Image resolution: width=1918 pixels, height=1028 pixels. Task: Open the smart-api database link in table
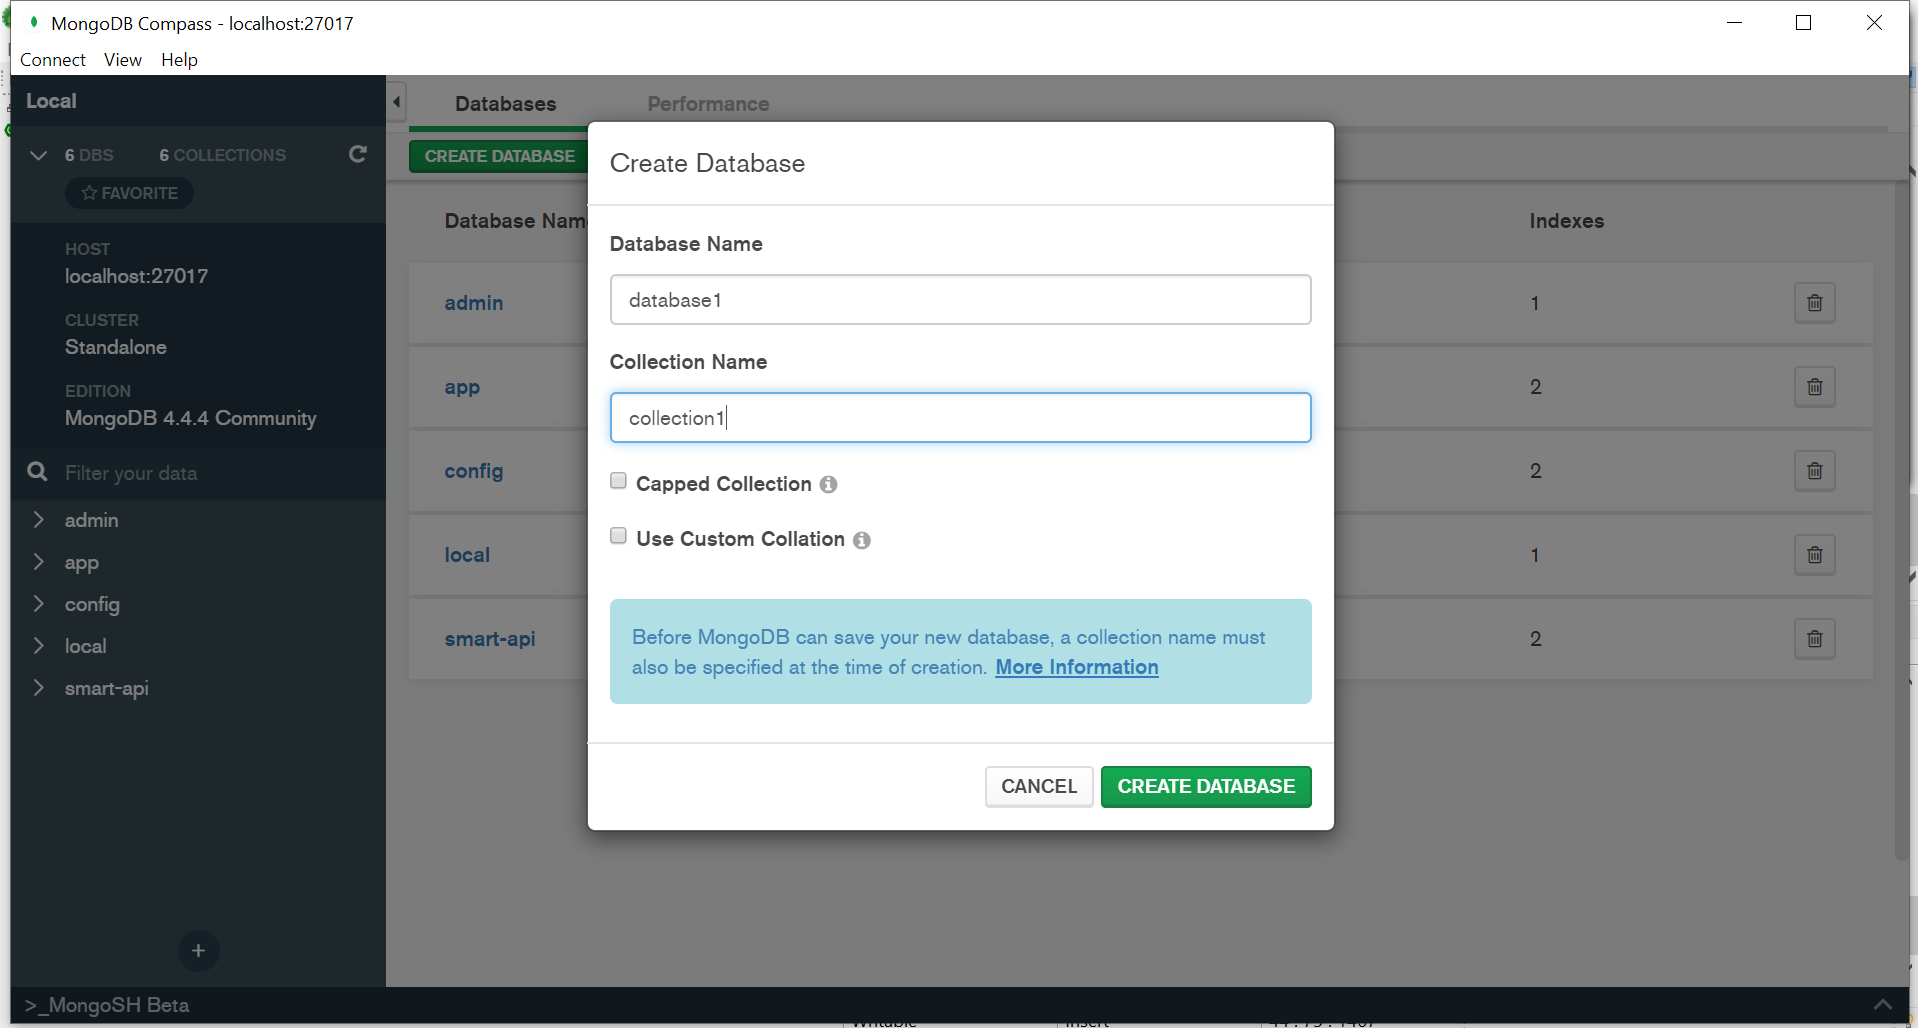point(490,639)
